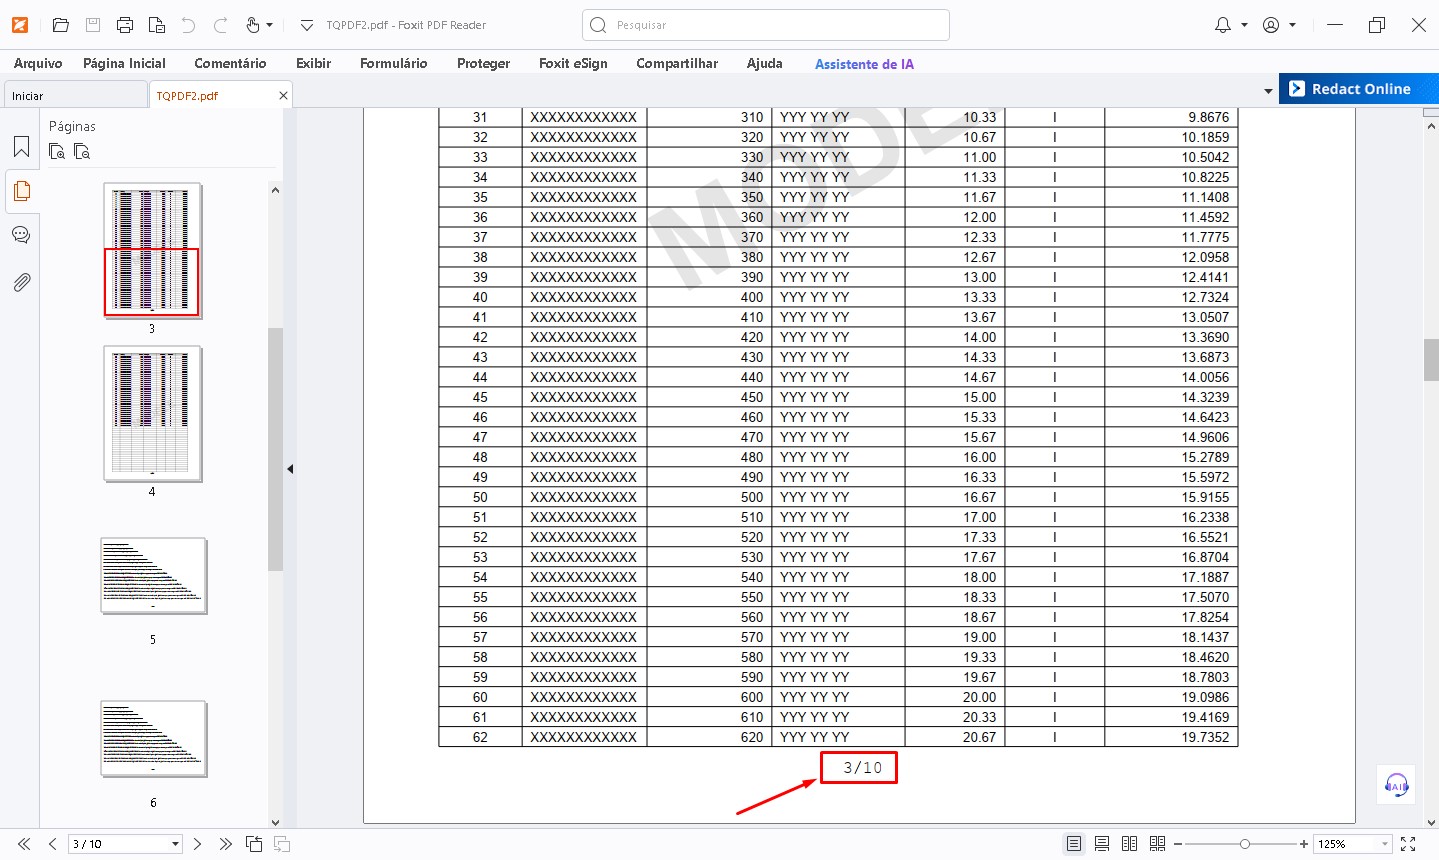Open the Assistente de IA tab

[864, 64]
